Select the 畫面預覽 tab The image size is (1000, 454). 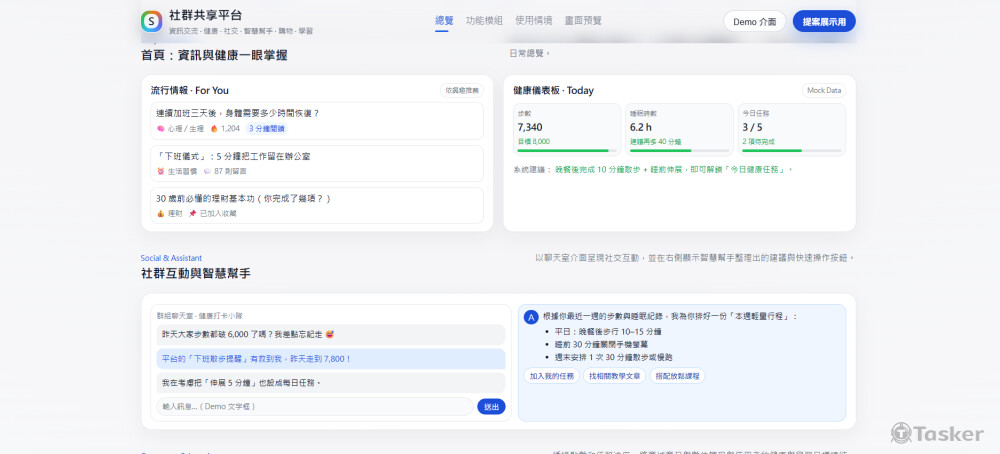click(583, 20)
